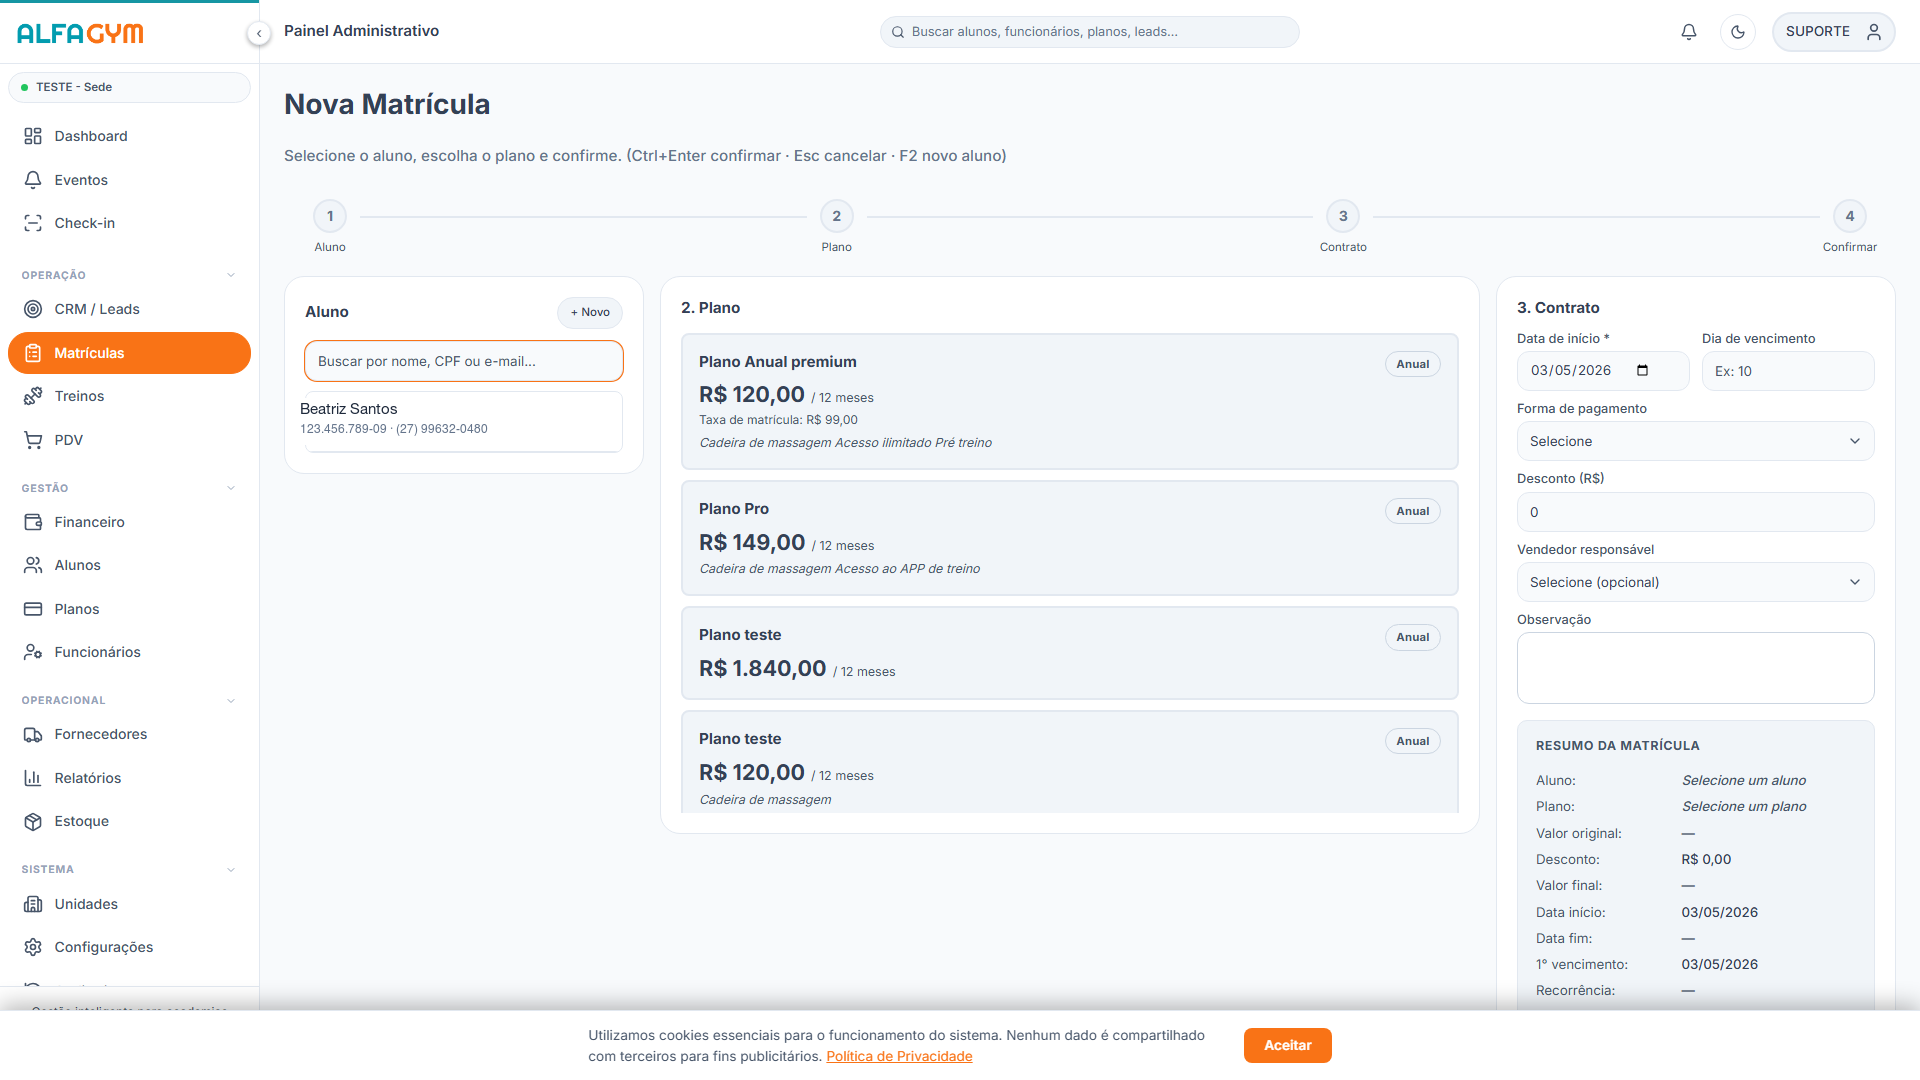Click the Eventos bell icon in sidebar

tap(33, 180)
